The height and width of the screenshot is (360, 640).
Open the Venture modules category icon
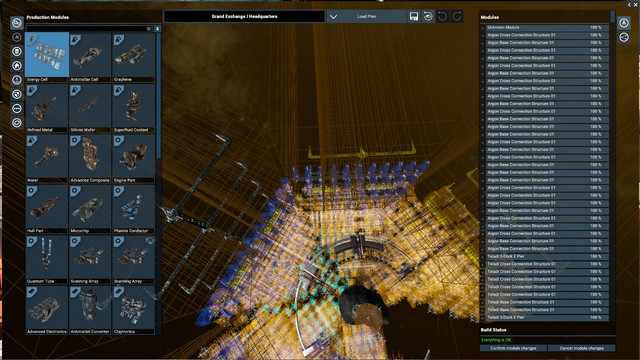17,122
